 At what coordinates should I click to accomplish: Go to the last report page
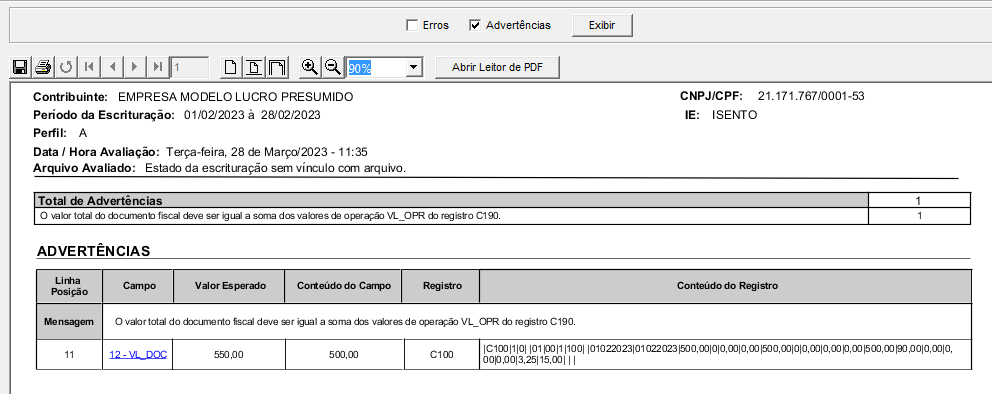(x=158, y=66)
